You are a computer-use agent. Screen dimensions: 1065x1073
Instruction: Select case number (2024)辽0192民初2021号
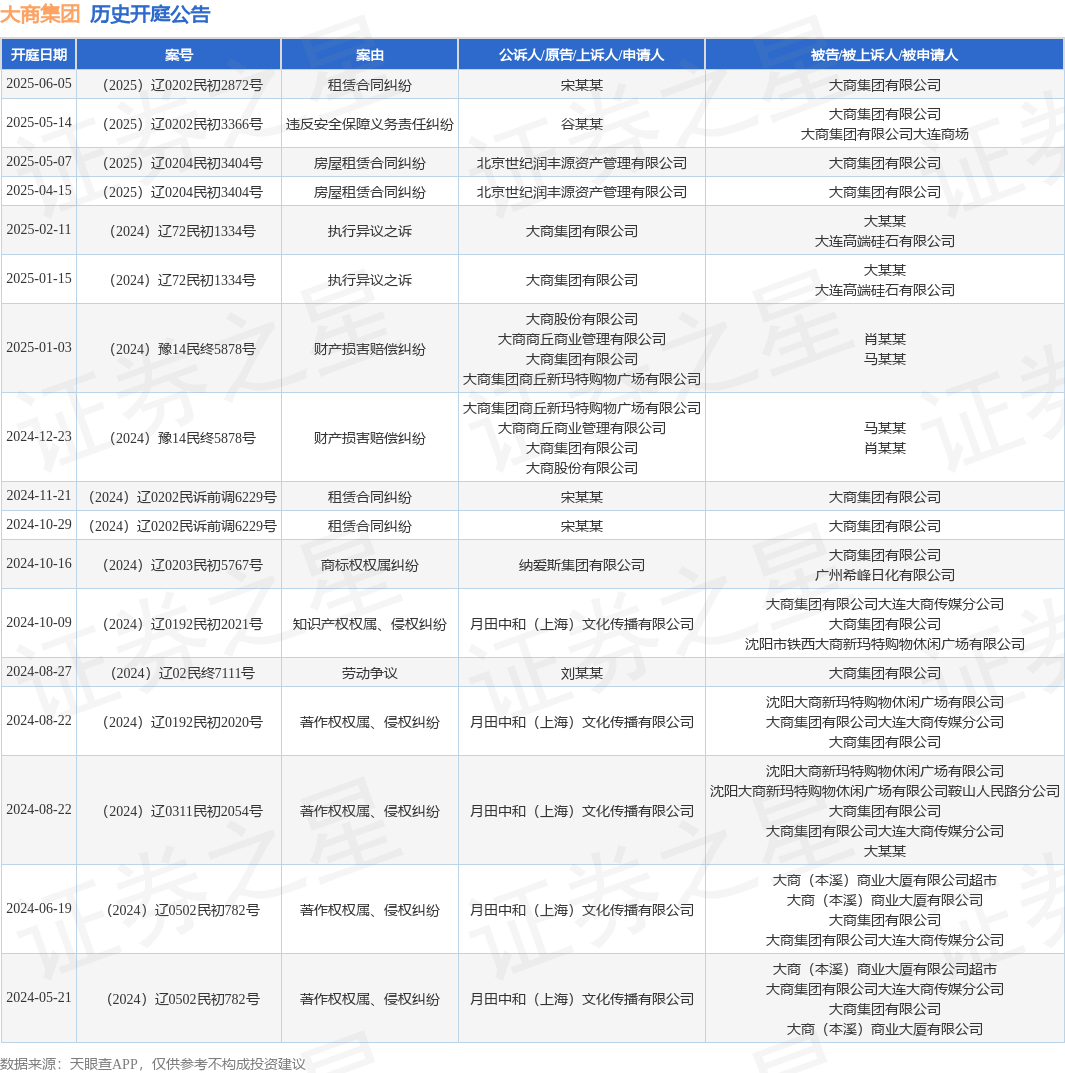(179, 624)
